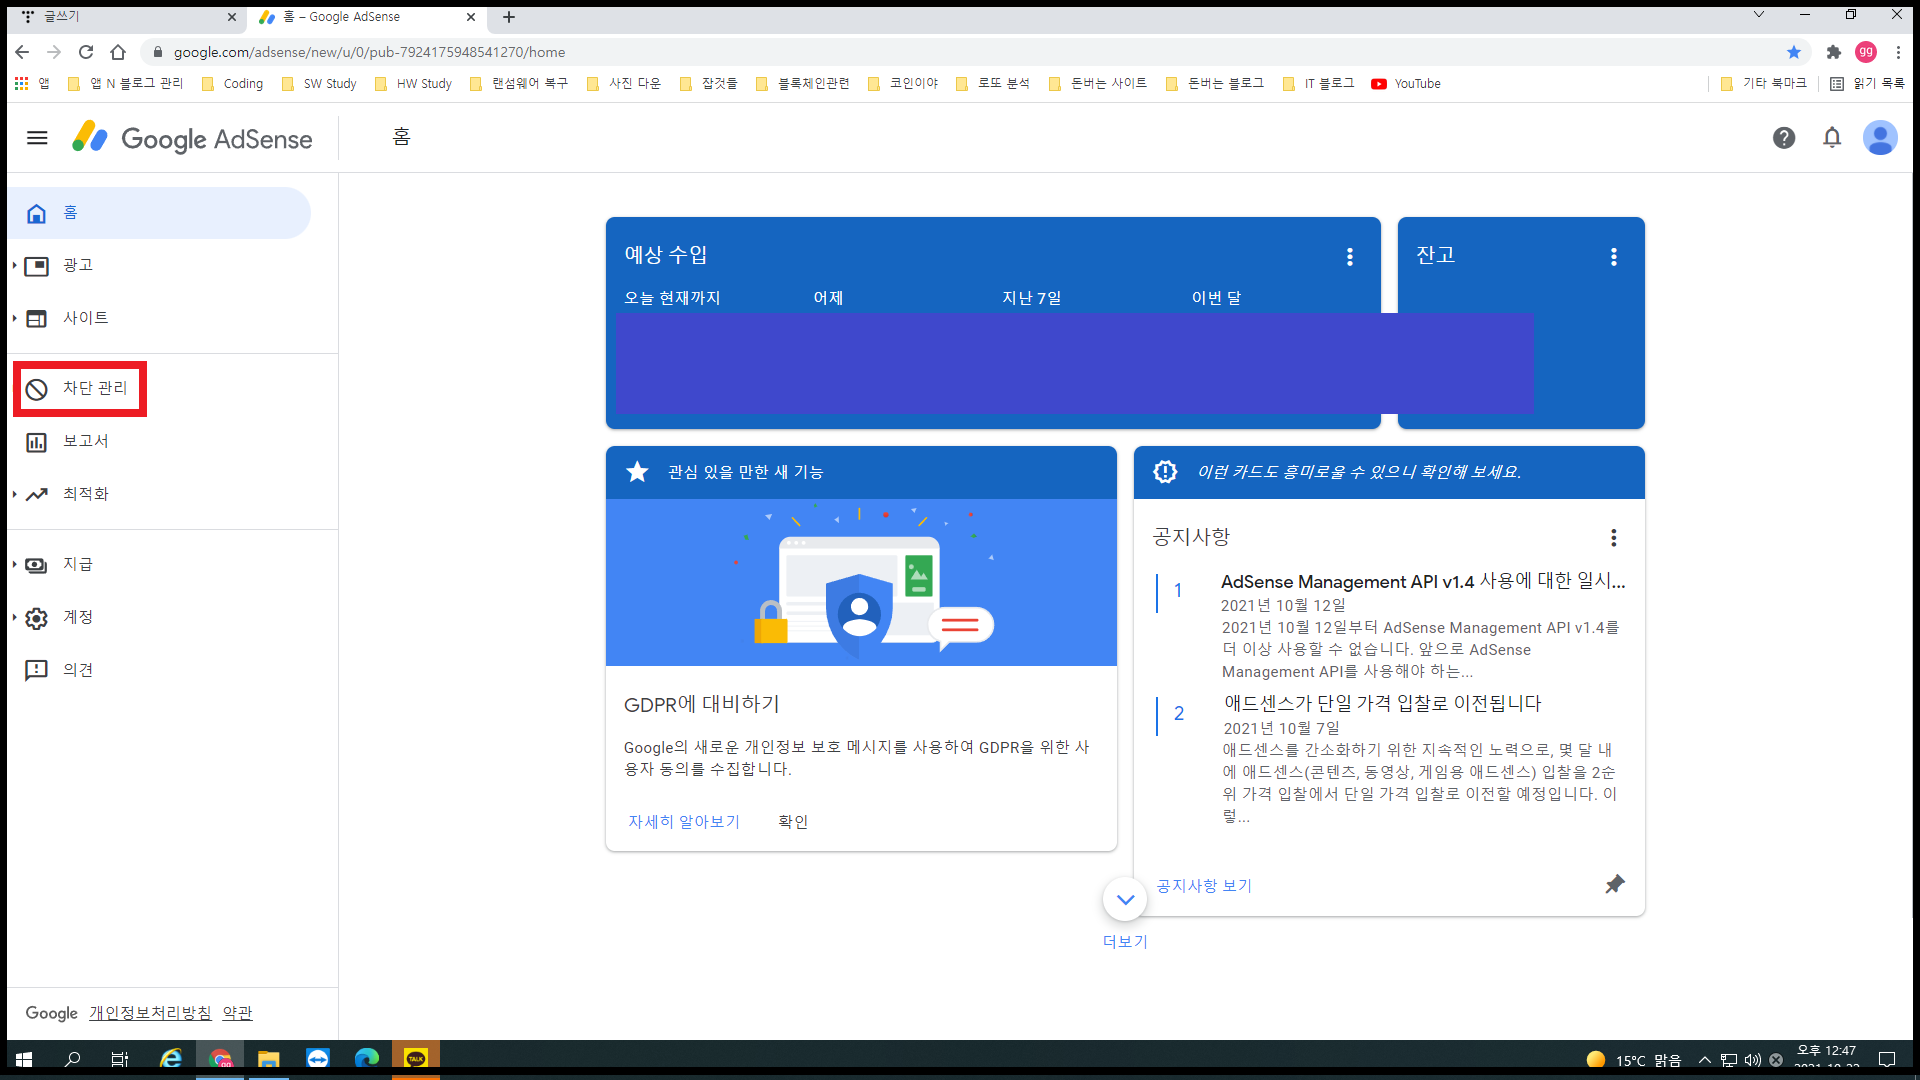Open 잔고 card options menu
The height and width of the screenshot is (1080, 1920).
1613,257
